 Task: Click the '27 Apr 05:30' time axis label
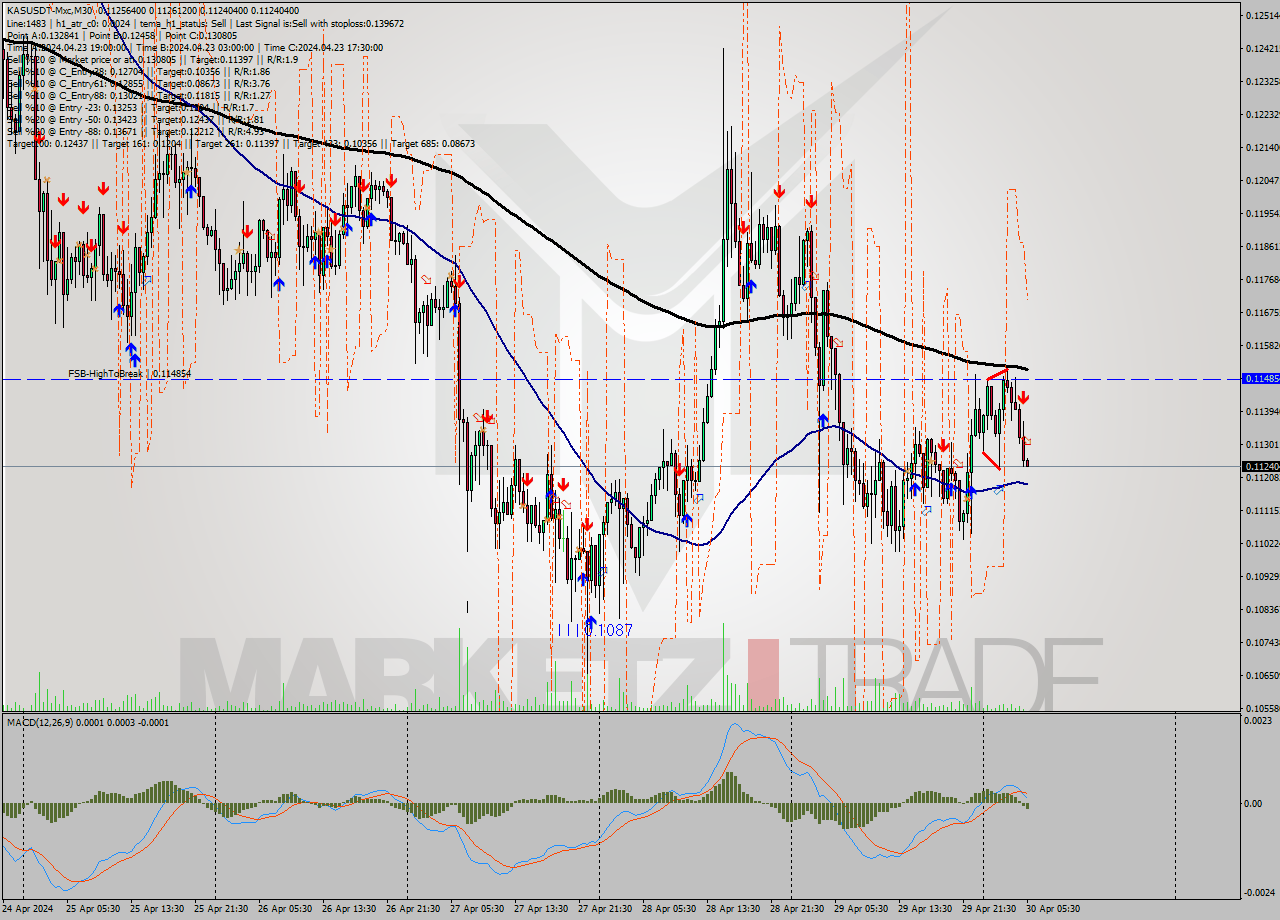click(477, 909)
